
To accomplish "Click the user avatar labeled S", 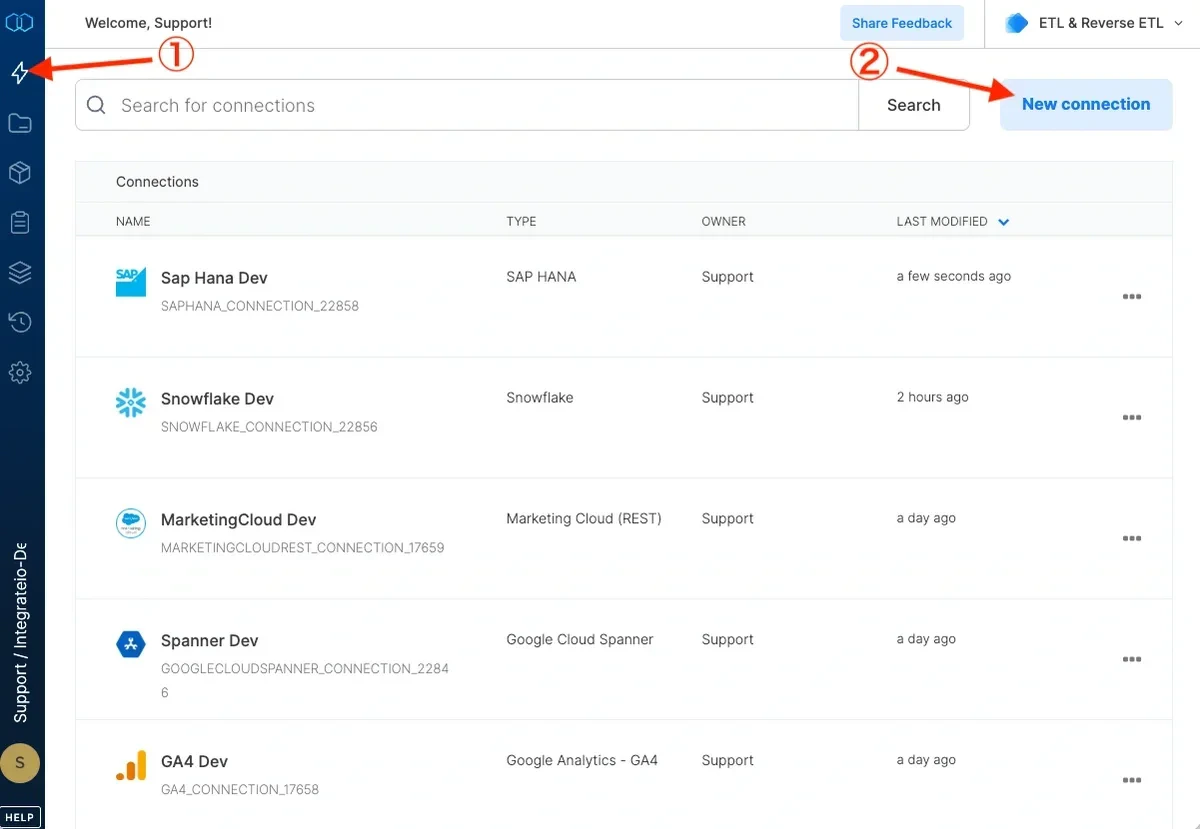I will click(20, 763).
